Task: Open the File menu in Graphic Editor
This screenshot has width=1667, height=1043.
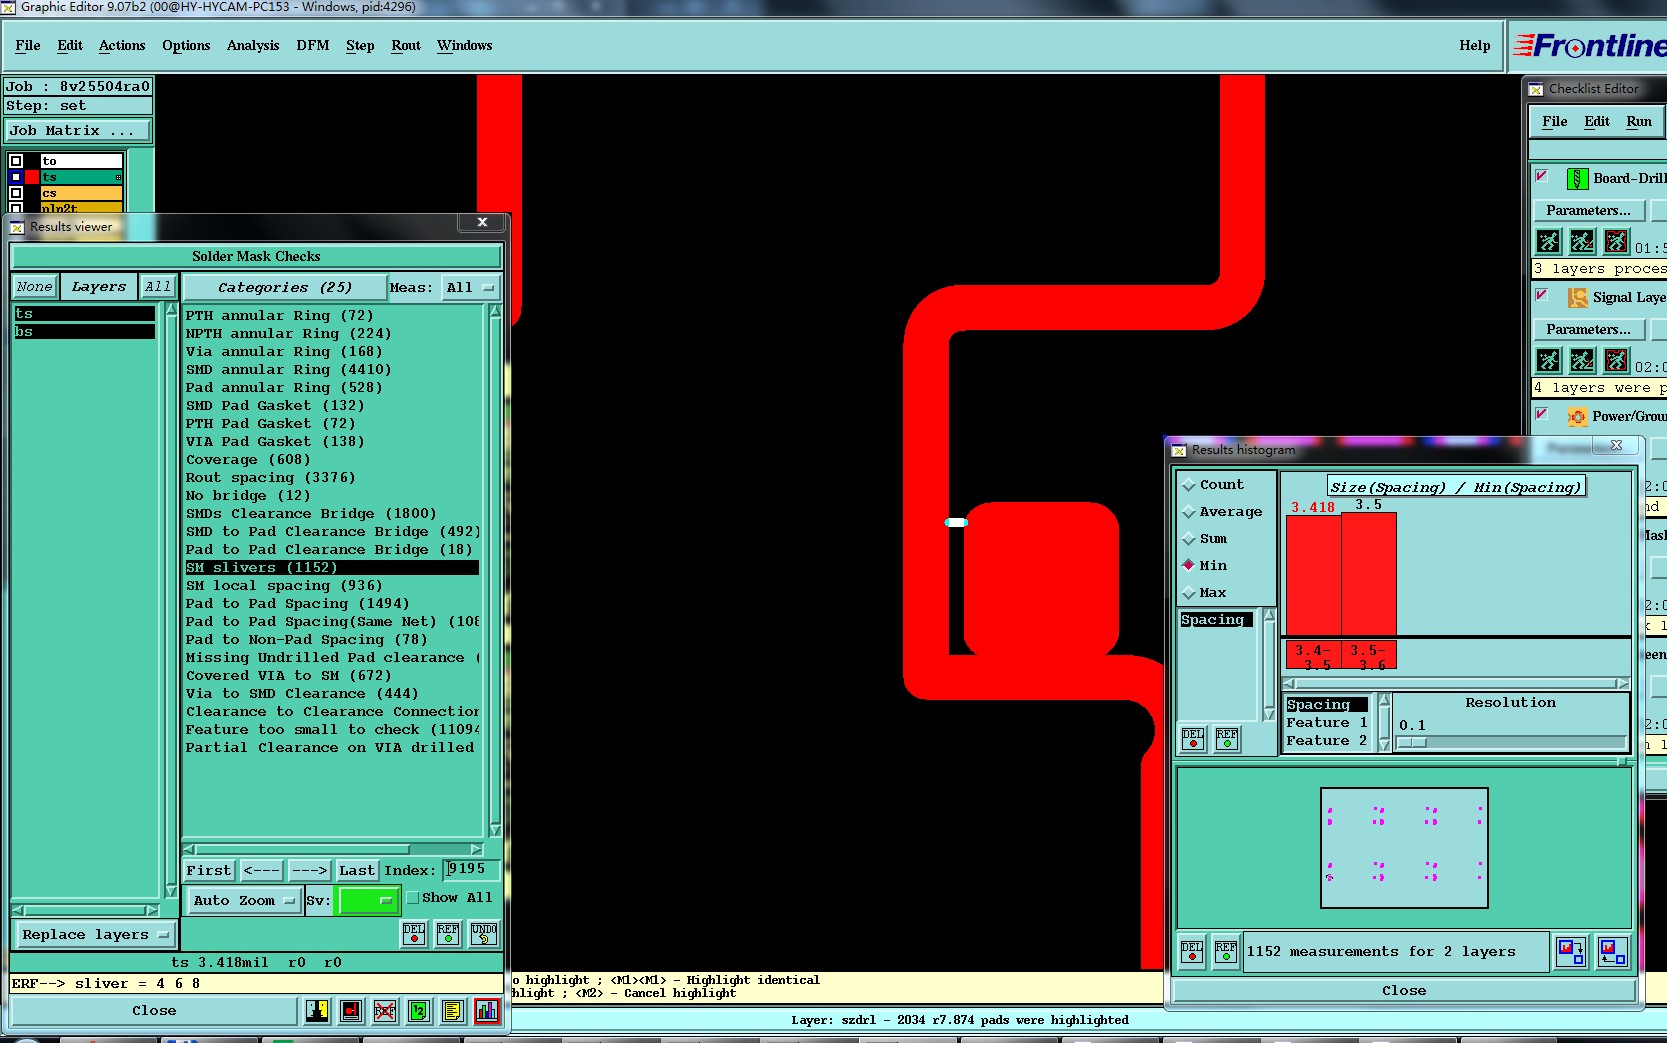Action: click(x=28, y=46)
